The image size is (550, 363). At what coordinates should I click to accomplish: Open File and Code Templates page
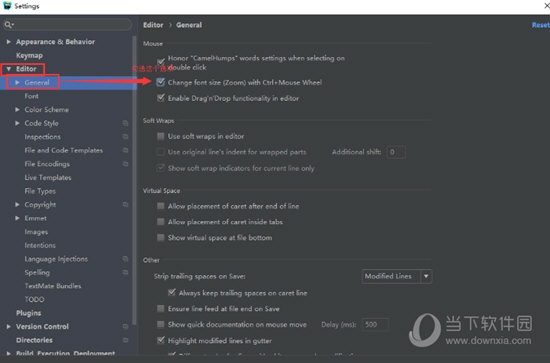[x=63, y=150]
